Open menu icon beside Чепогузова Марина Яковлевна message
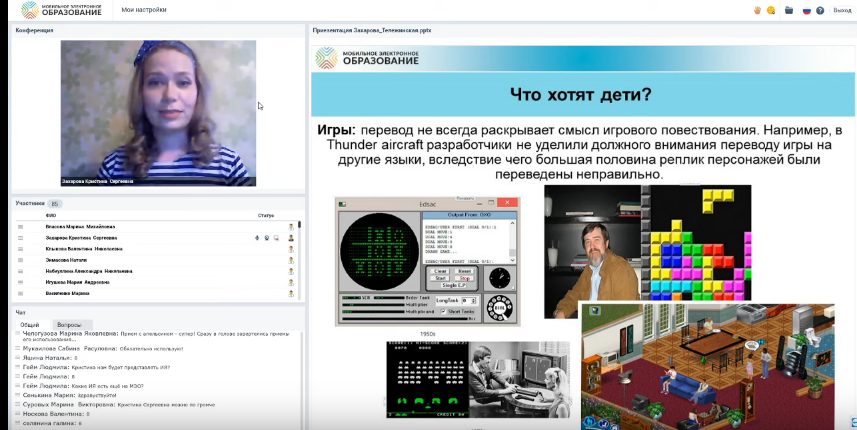 (x=18, y=333)
